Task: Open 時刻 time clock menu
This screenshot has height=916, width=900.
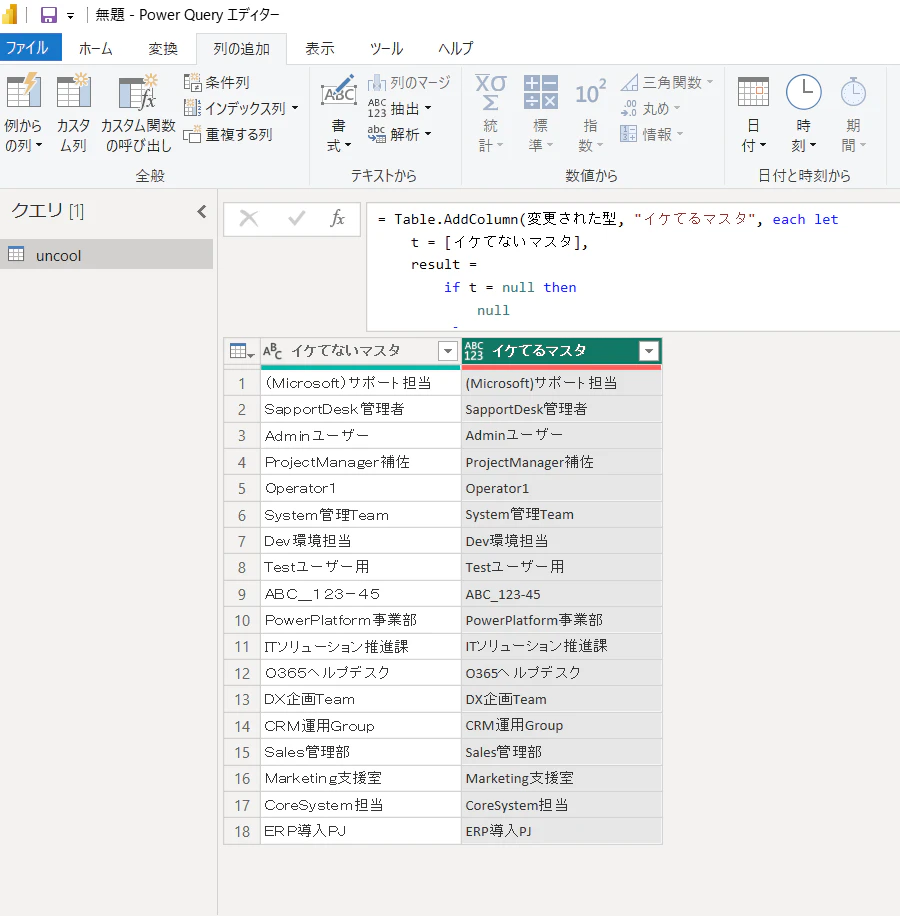Action: pyautogui.click(x=804, y=113)
